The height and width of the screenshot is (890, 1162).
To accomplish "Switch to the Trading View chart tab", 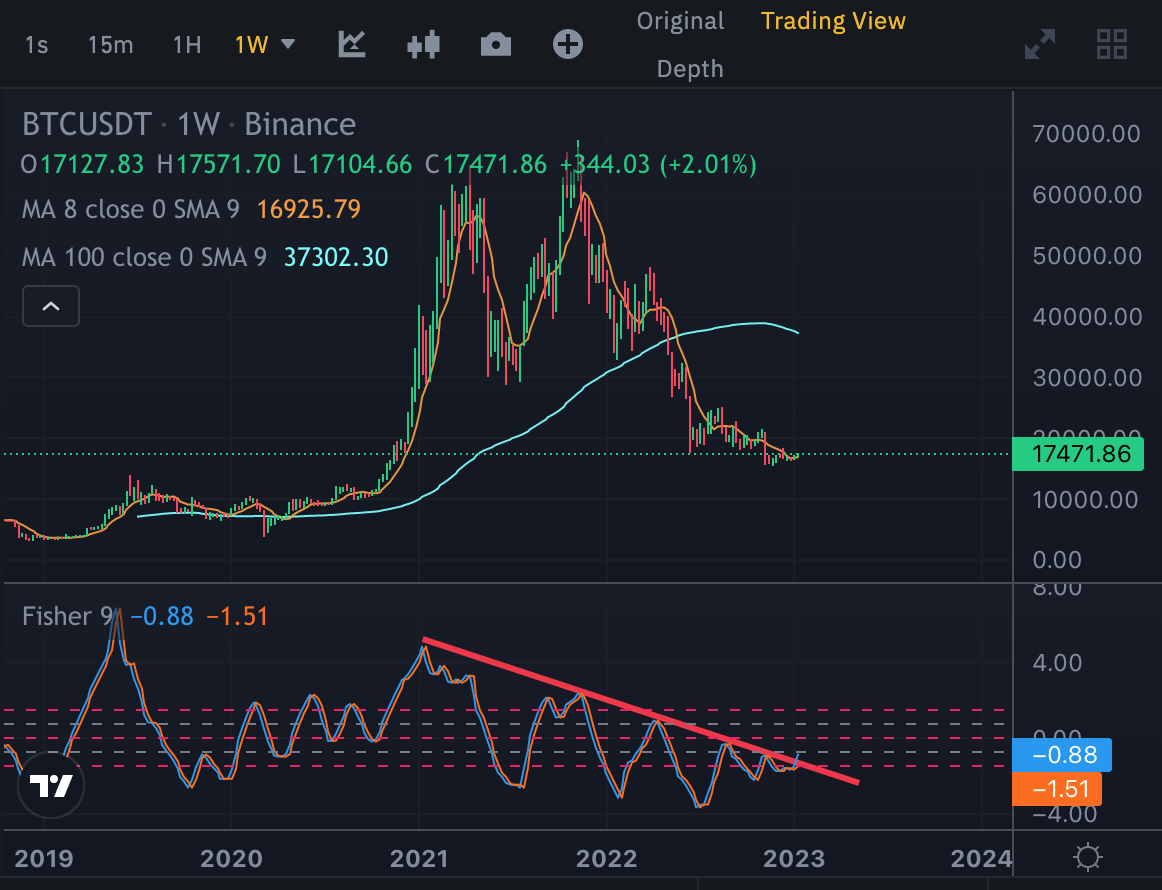I will 833,21.
